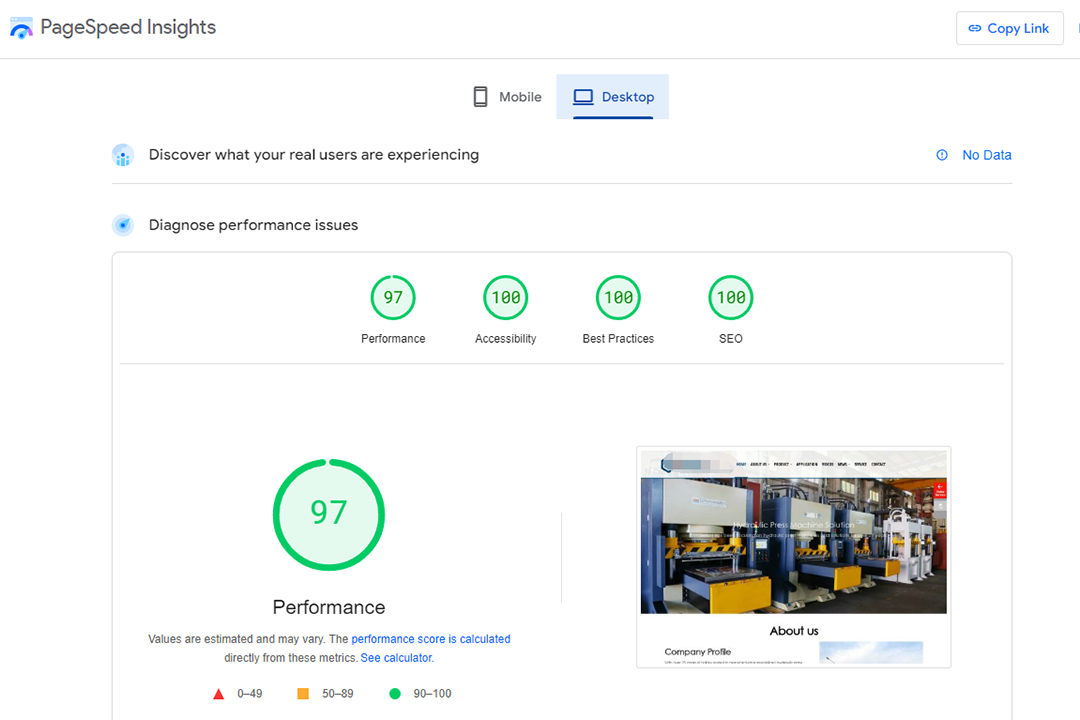1080x720 pixels.
Task: Jump to Performance score gauge 97
Action: click(x=393, y=298)
